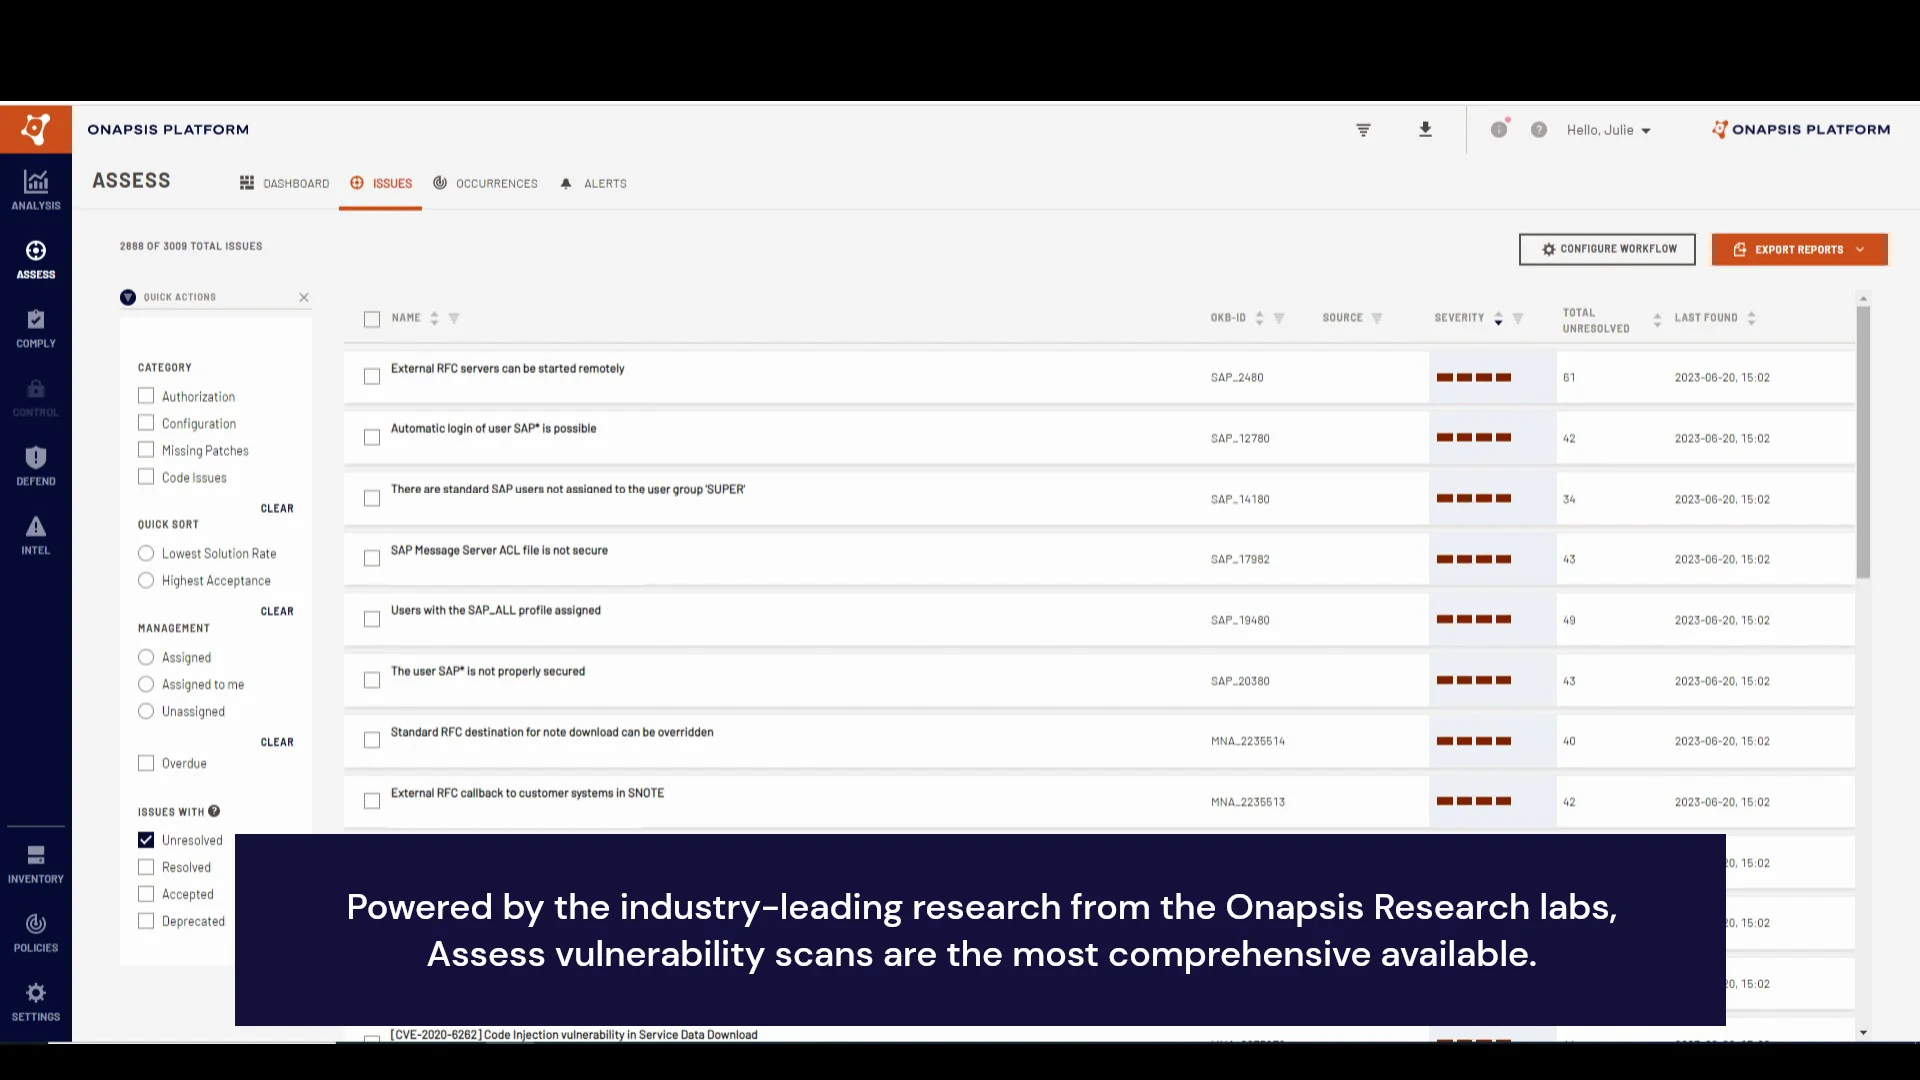Open Policies from the sidebar
This screenshot has width=1920, height=1080.
(x=36, y=932)
